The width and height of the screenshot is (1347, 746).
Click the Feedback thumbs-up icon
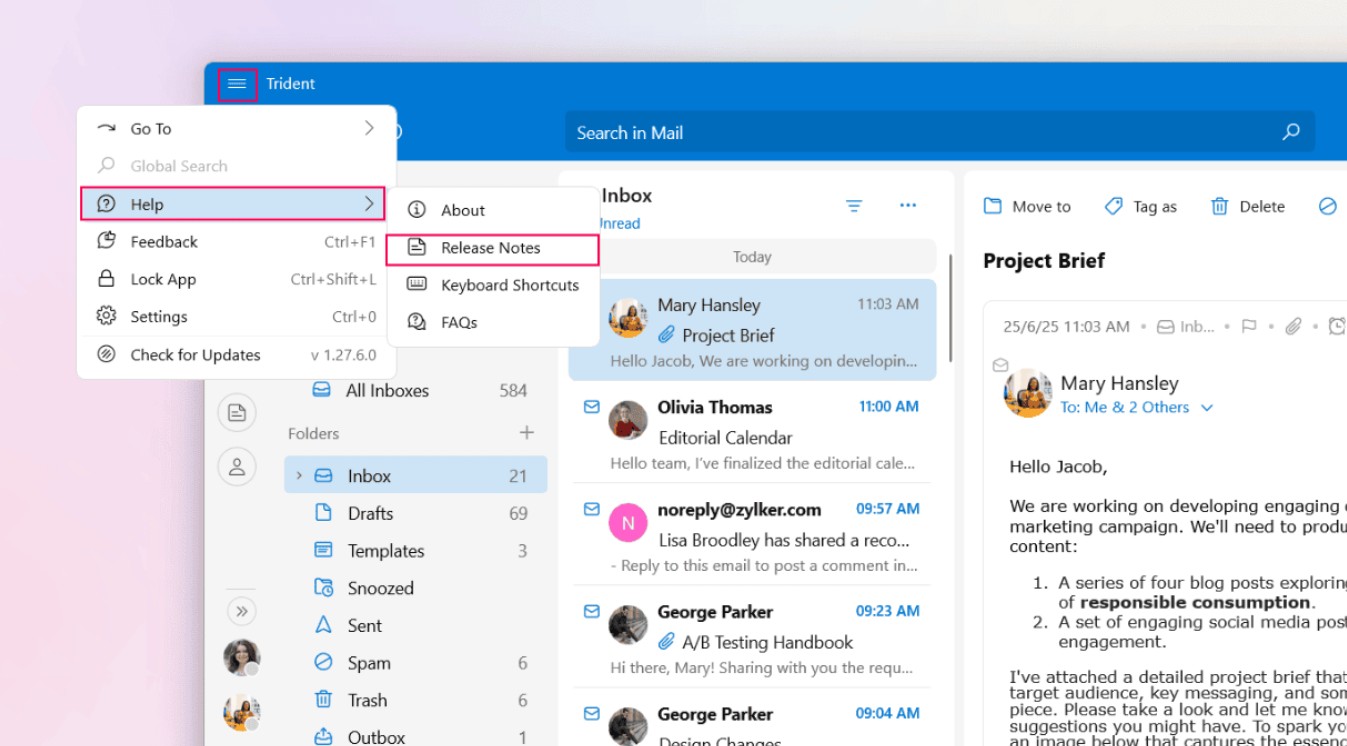point(106,241)
